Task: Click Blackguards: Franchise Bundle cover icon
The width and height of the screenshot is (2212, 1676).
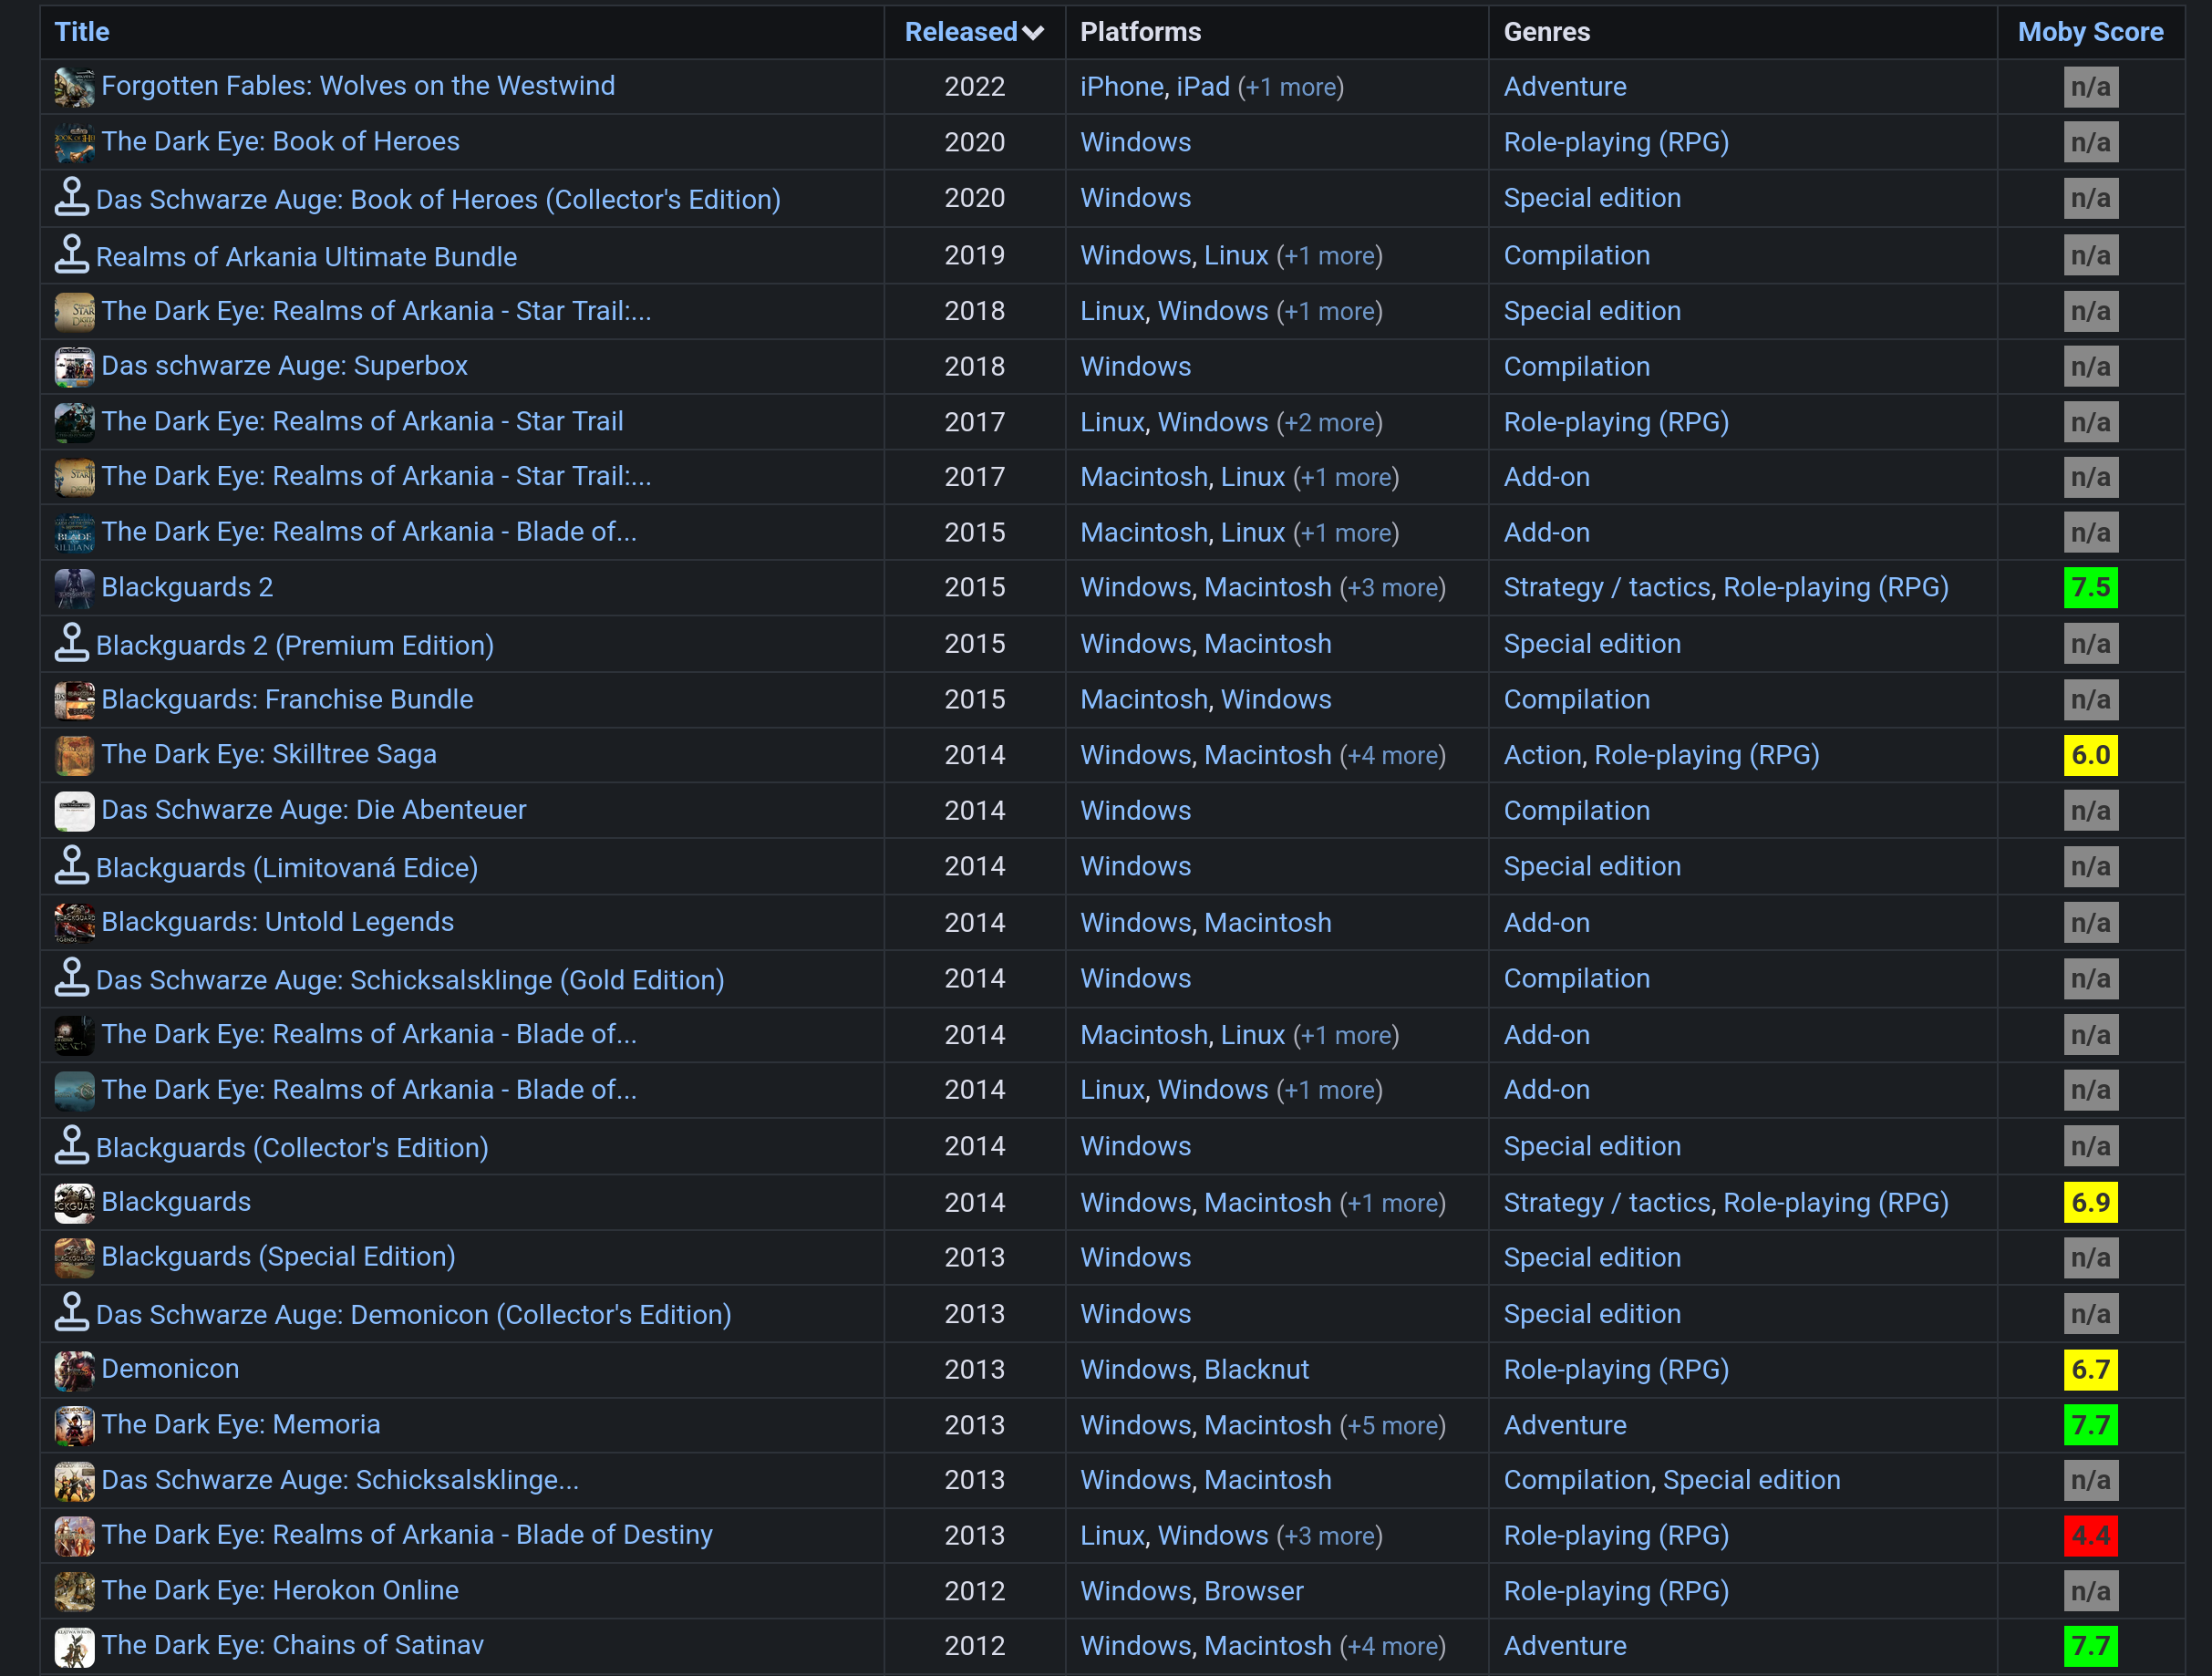Action: 74,700
